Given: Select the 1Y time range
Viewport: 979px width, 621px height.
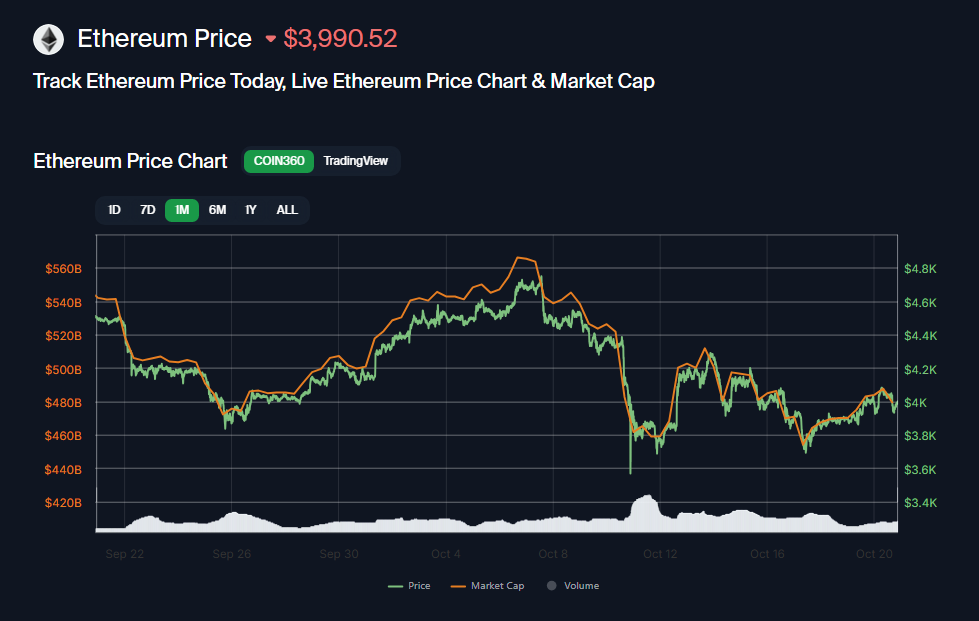Looking at the screenshot, I should (x=251, y=210).
